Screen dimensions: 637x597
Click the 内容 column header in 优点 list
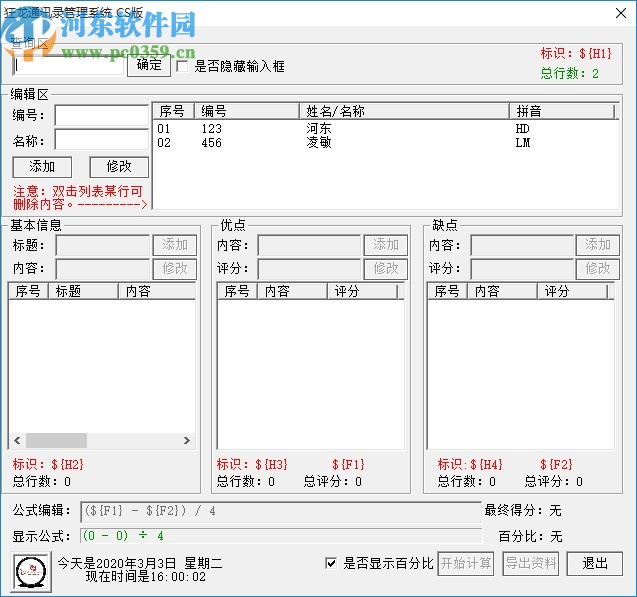click(x=292, y=291)
